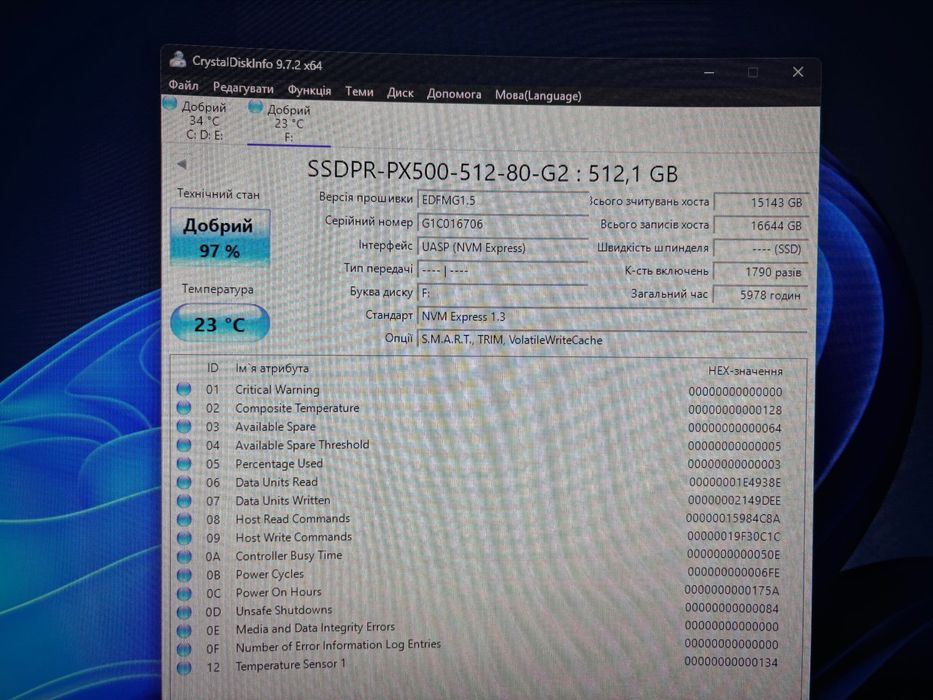
Task: Click the Добрий 97 % health status button
Action: [x=220, y=237]
